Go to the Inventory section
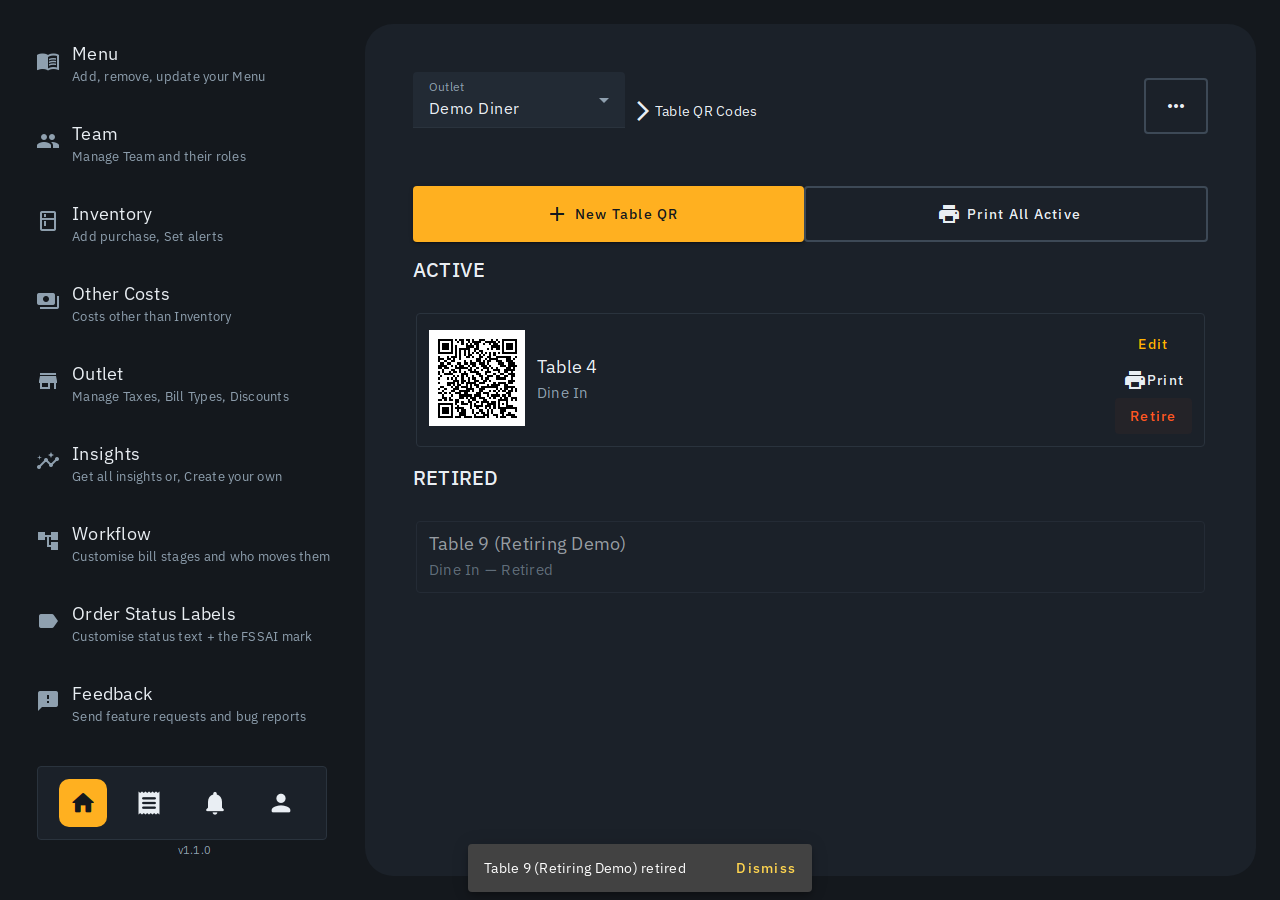1280x900 pixels. 182,223
